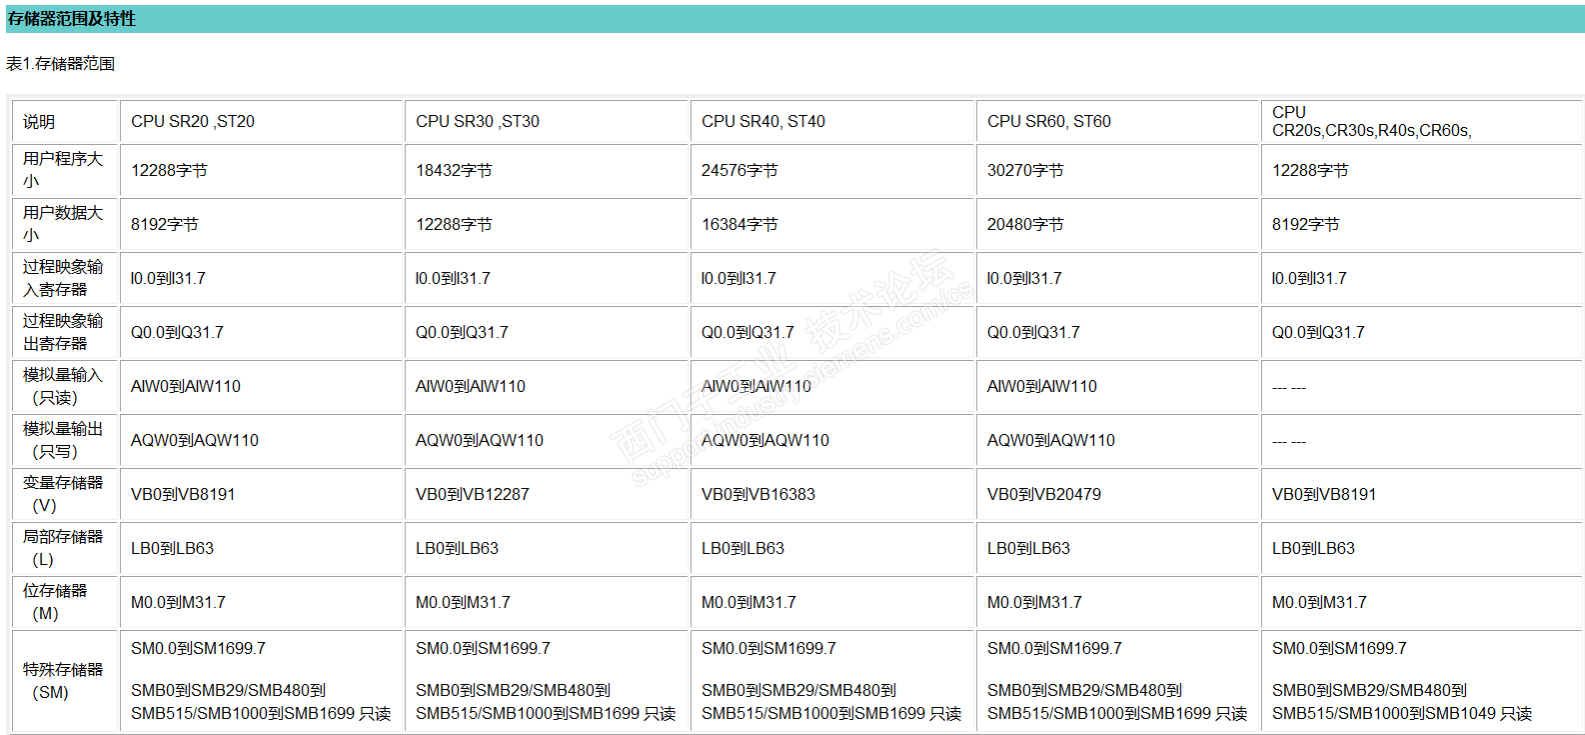
Task: Select the CPU SR20 ,ST20 column header
Action: 261,121
